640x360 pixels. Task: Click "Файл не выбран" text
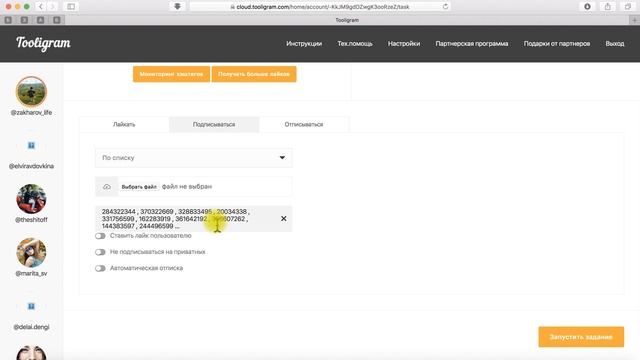187,187
